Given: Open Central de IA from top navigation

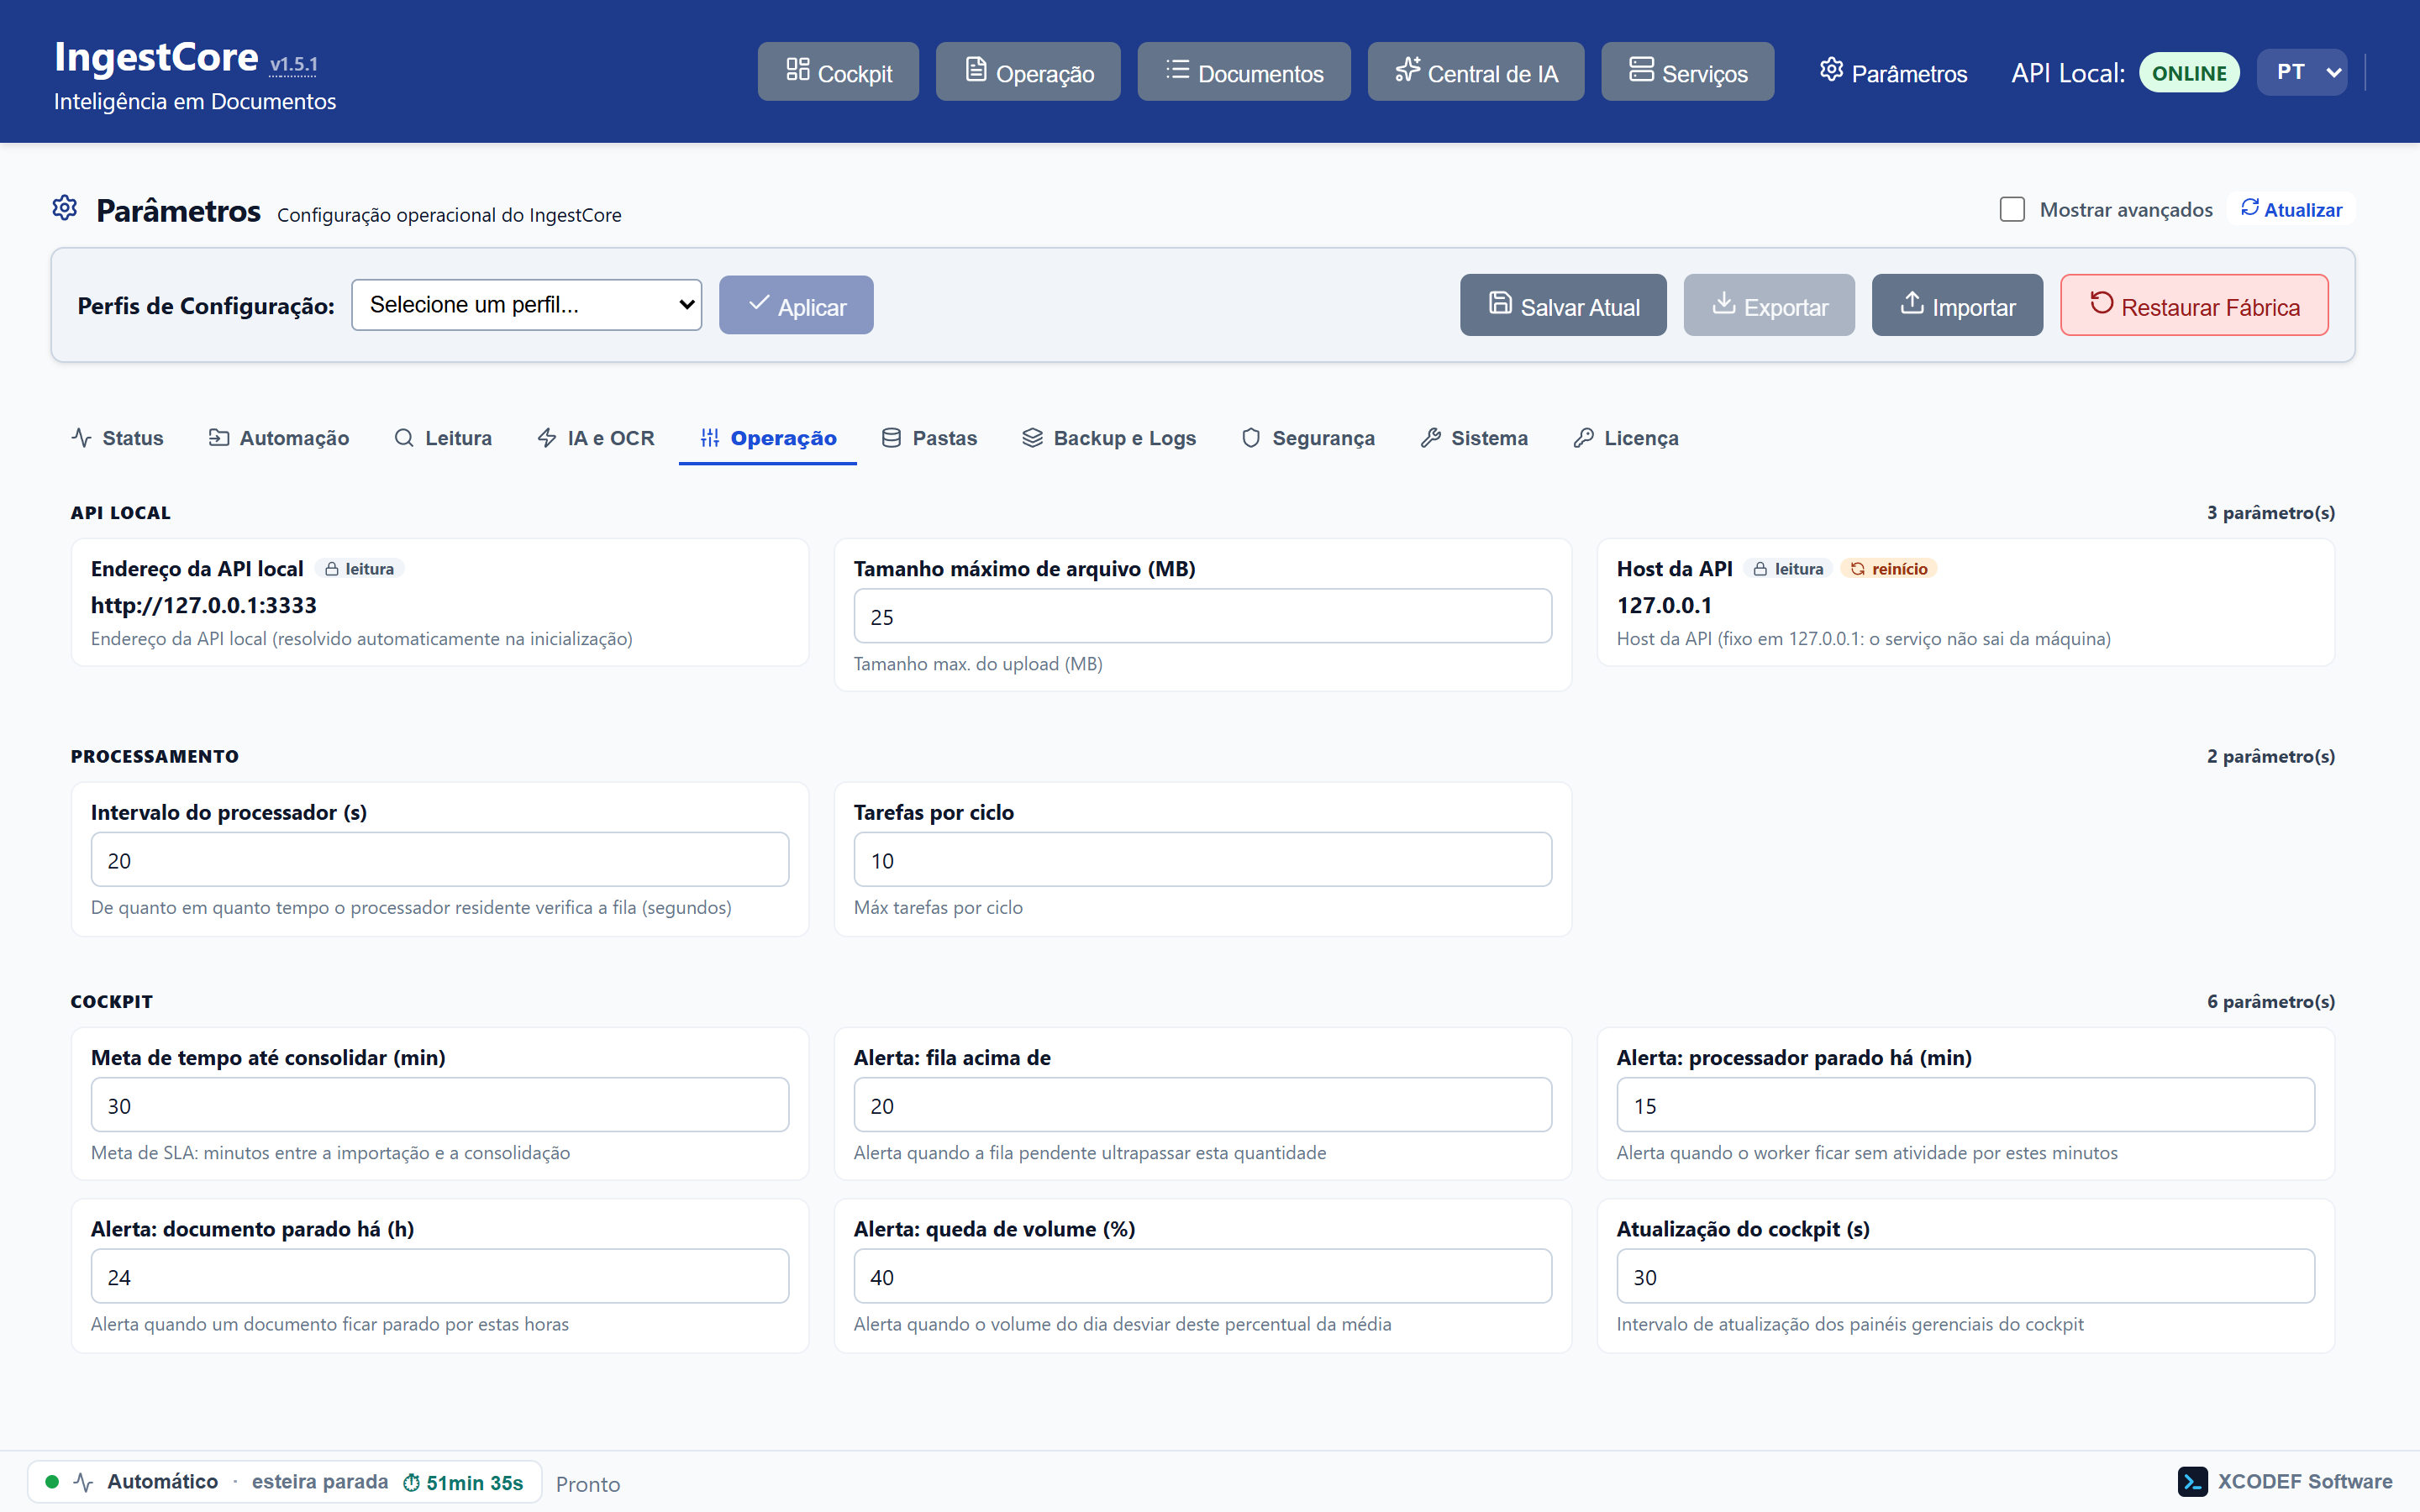Looking at the screenshot, I should (1476, 71).
